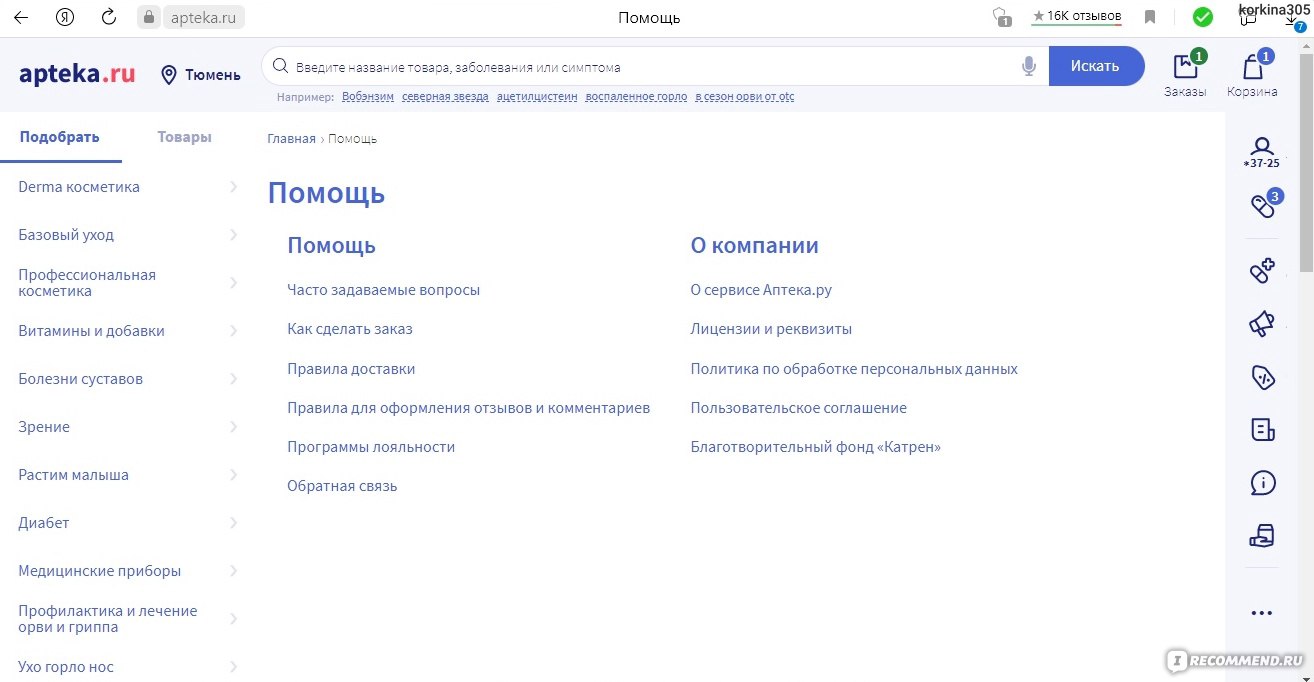Viewport: 1314px width, 682px height.
Task: Click the 16K отзывов rating badge
Action: coord(1076,17)
